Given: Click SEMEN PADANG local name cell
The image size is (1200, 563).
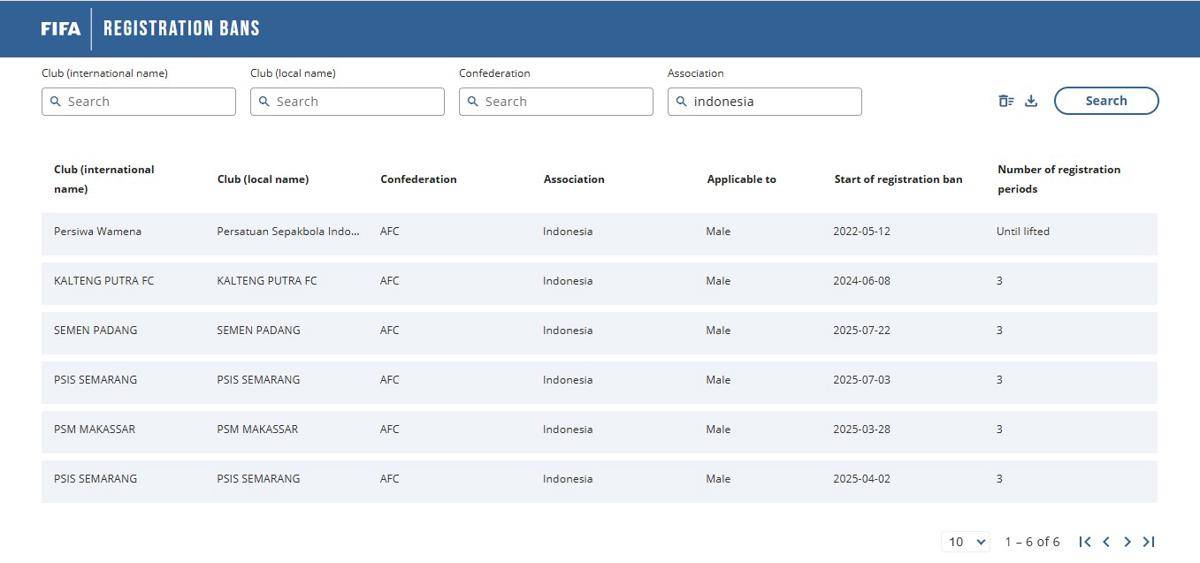Looking at the screenshot, I should (x=259, y=330).
